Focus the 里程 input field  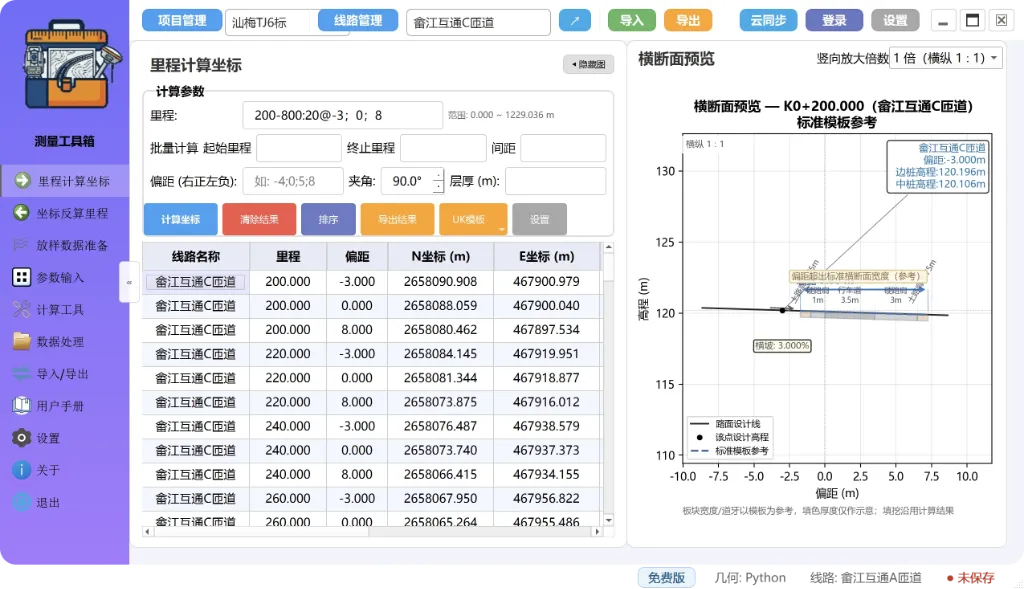point(342,116)
